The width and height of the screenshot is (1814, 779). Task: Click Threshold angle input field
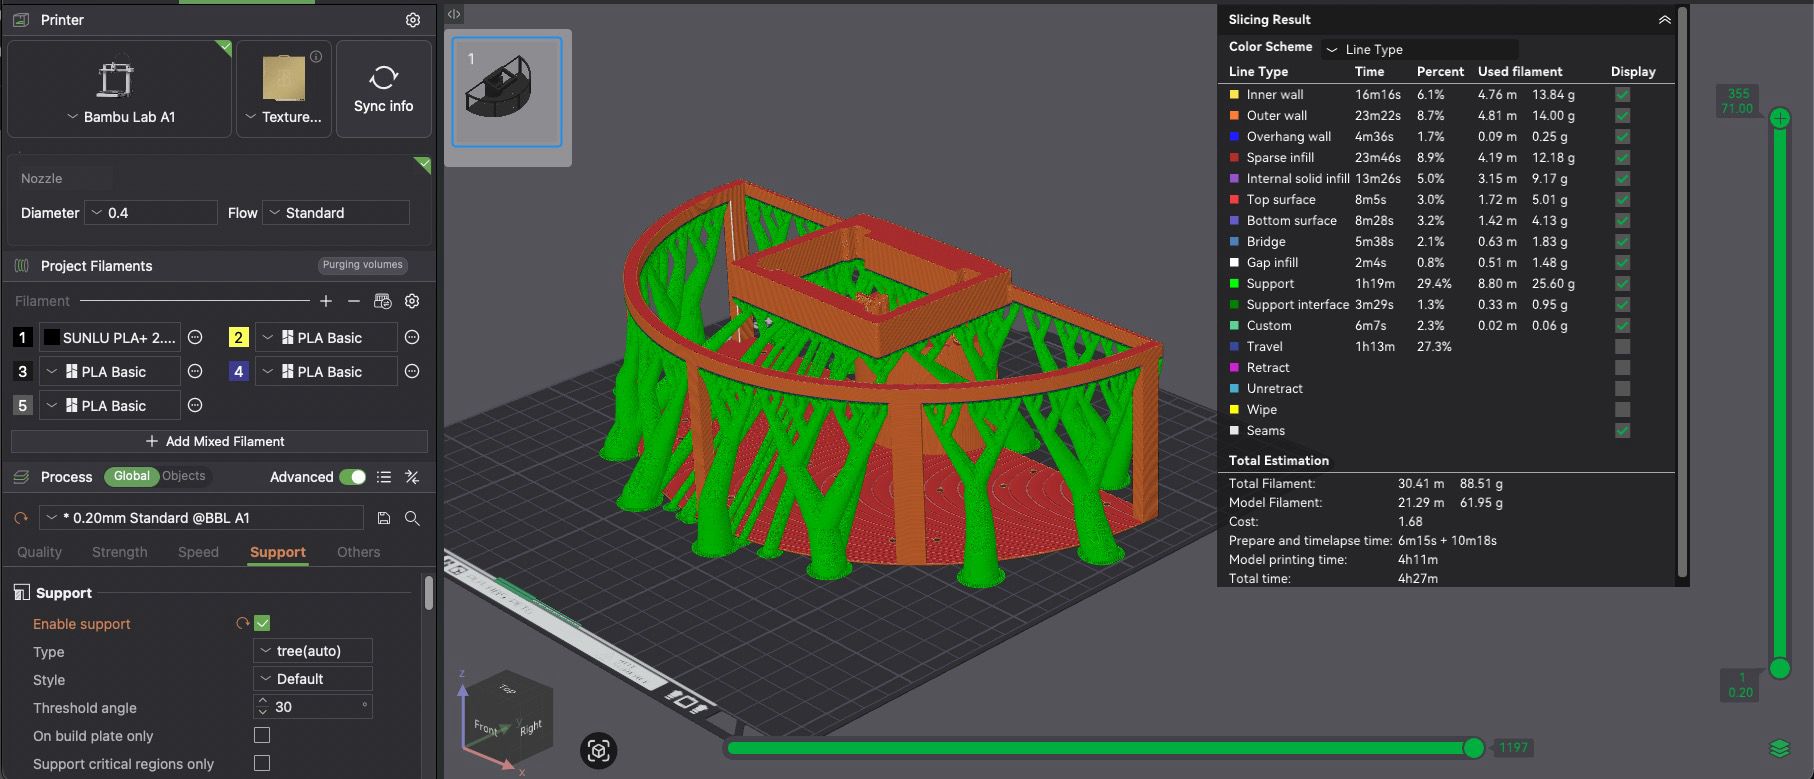313,707
